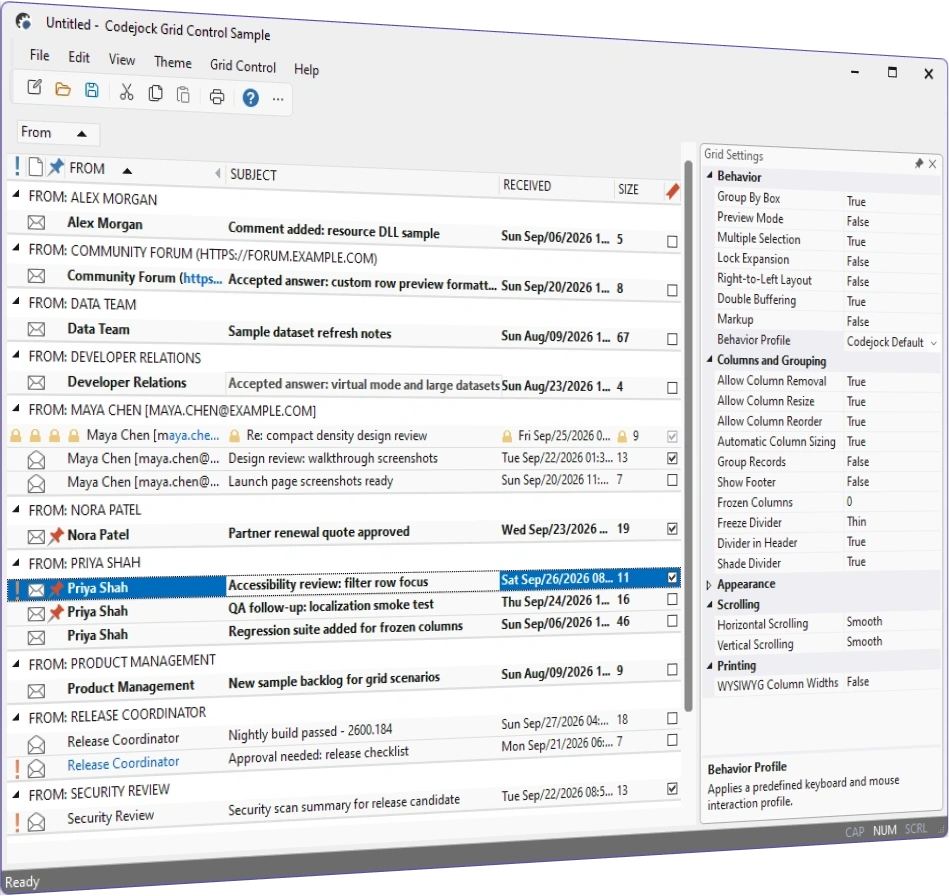Click the importance exclamation column header icon

(x=17, y=165)
